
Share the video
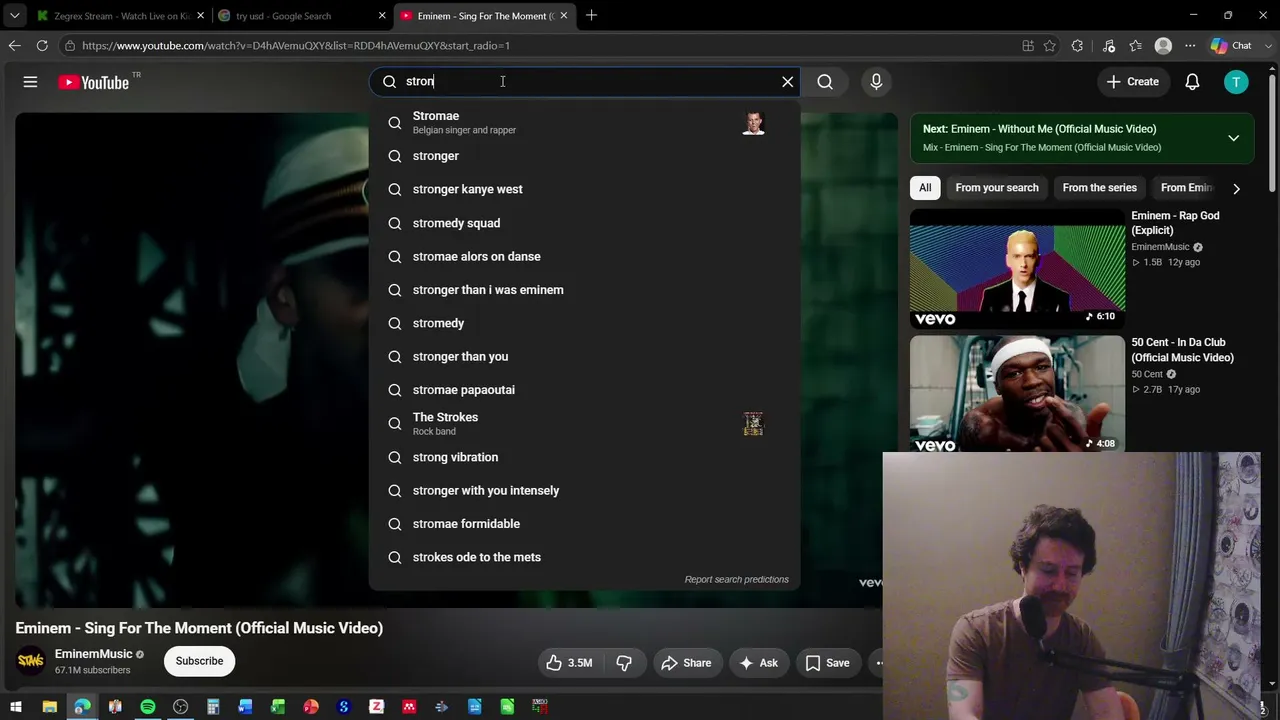click(686, 662)
